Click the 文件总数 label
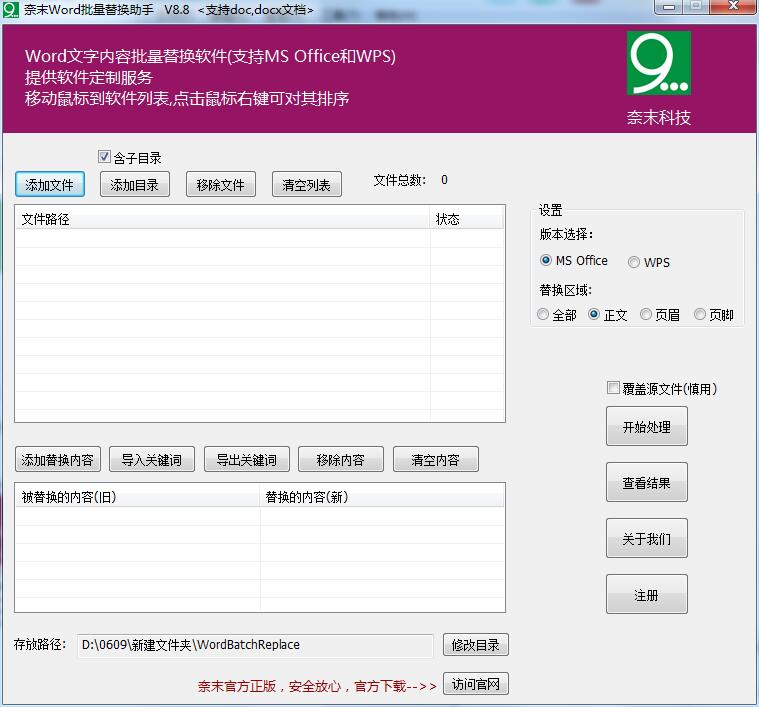The image size is (759, 707). click(400, 180)
